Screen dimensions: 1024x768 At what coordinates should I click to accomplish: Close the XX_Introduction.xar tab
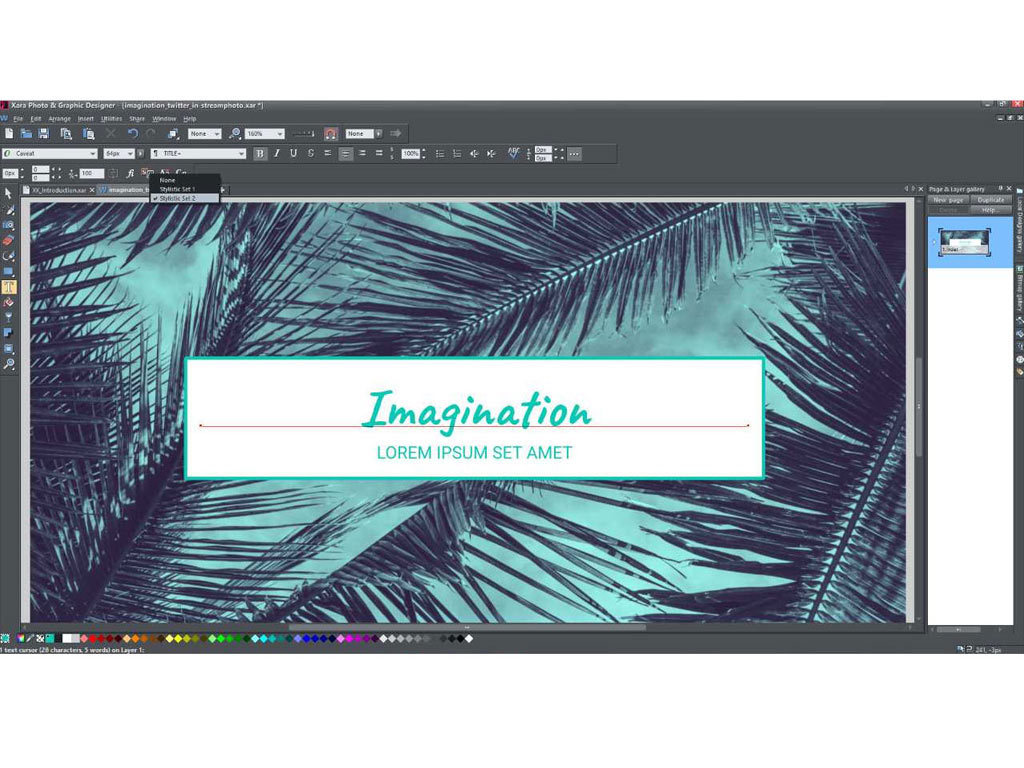click(92, 190)
